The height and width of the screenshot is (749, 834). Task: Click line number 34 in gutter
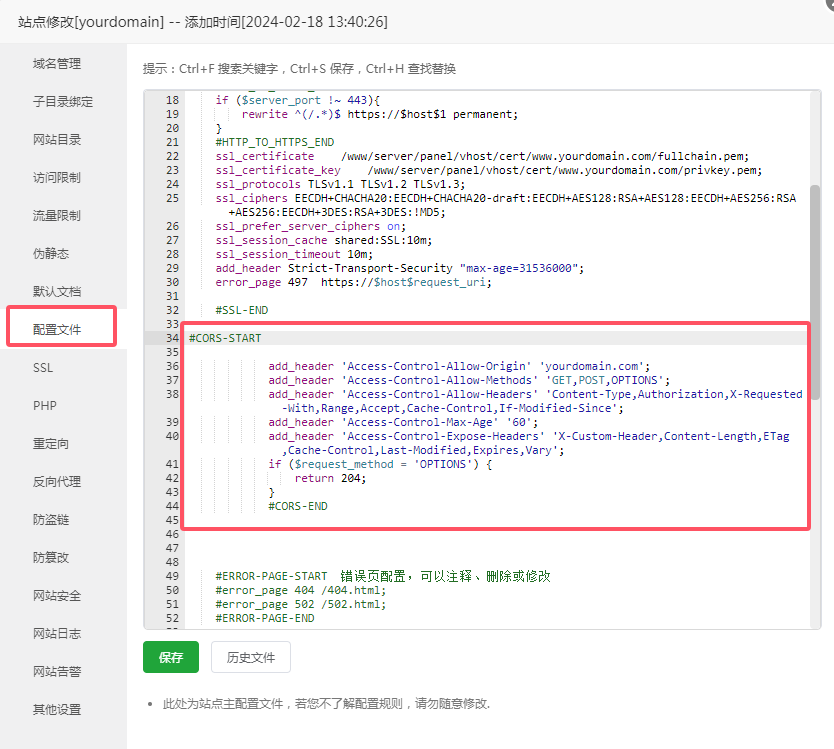pyautogui.click(x=172, y=338)
